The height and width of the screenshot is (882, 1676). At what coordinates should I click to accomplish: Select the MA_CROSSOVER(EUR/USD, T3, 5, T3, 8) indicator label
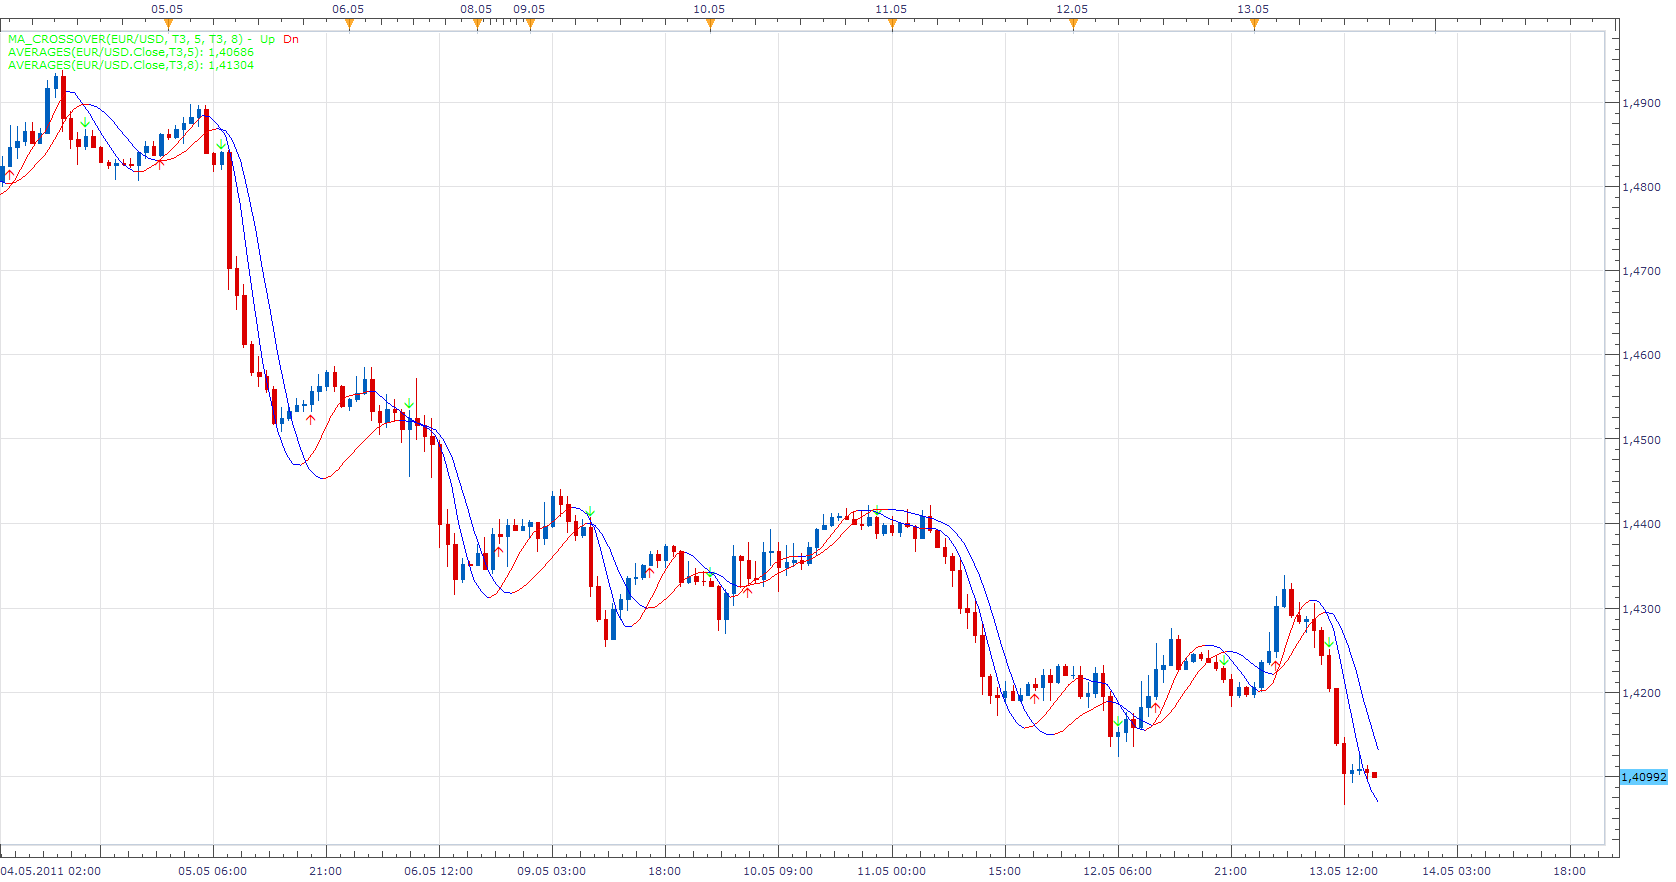tap(126, 39)
